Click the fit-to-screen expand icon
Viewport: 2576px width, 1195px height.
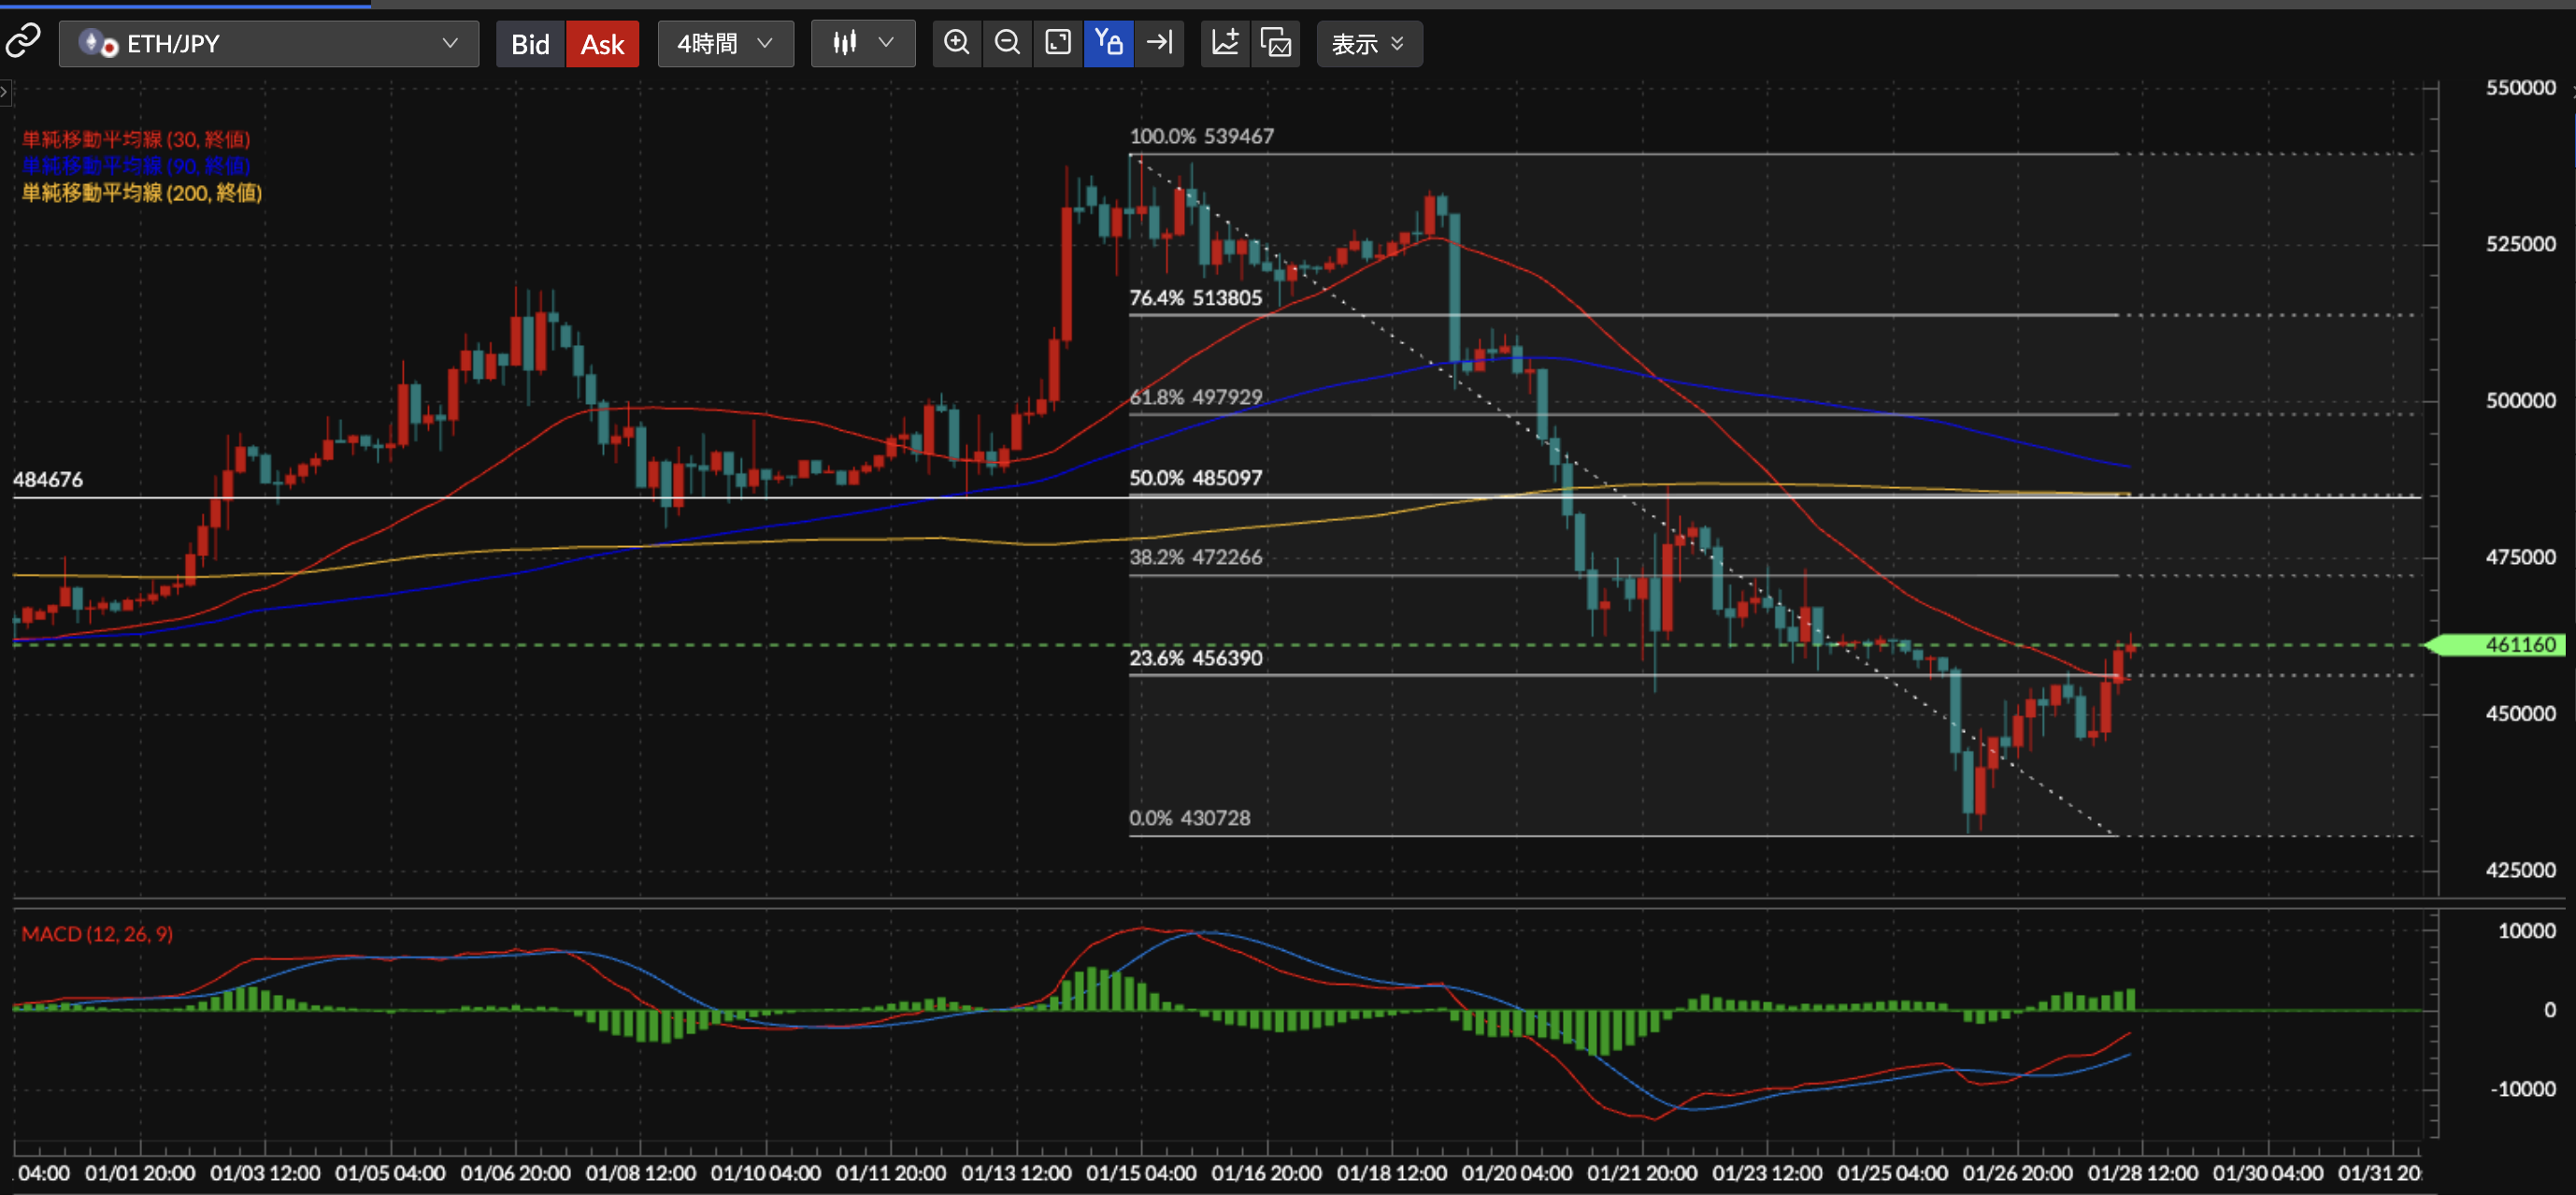(x=1057, y=43)
